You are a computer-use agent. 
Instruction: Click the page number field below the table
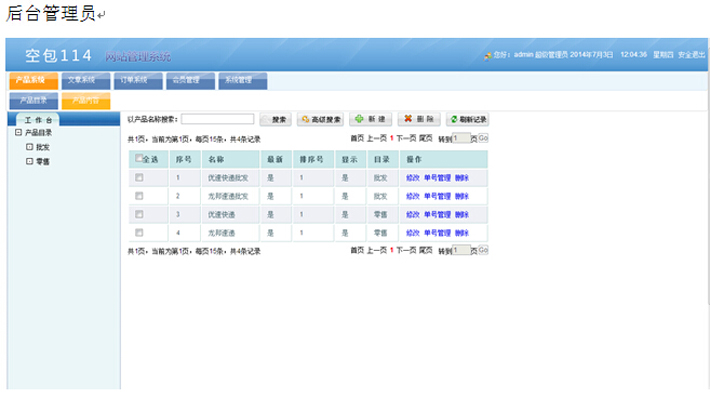coord(461,250)
